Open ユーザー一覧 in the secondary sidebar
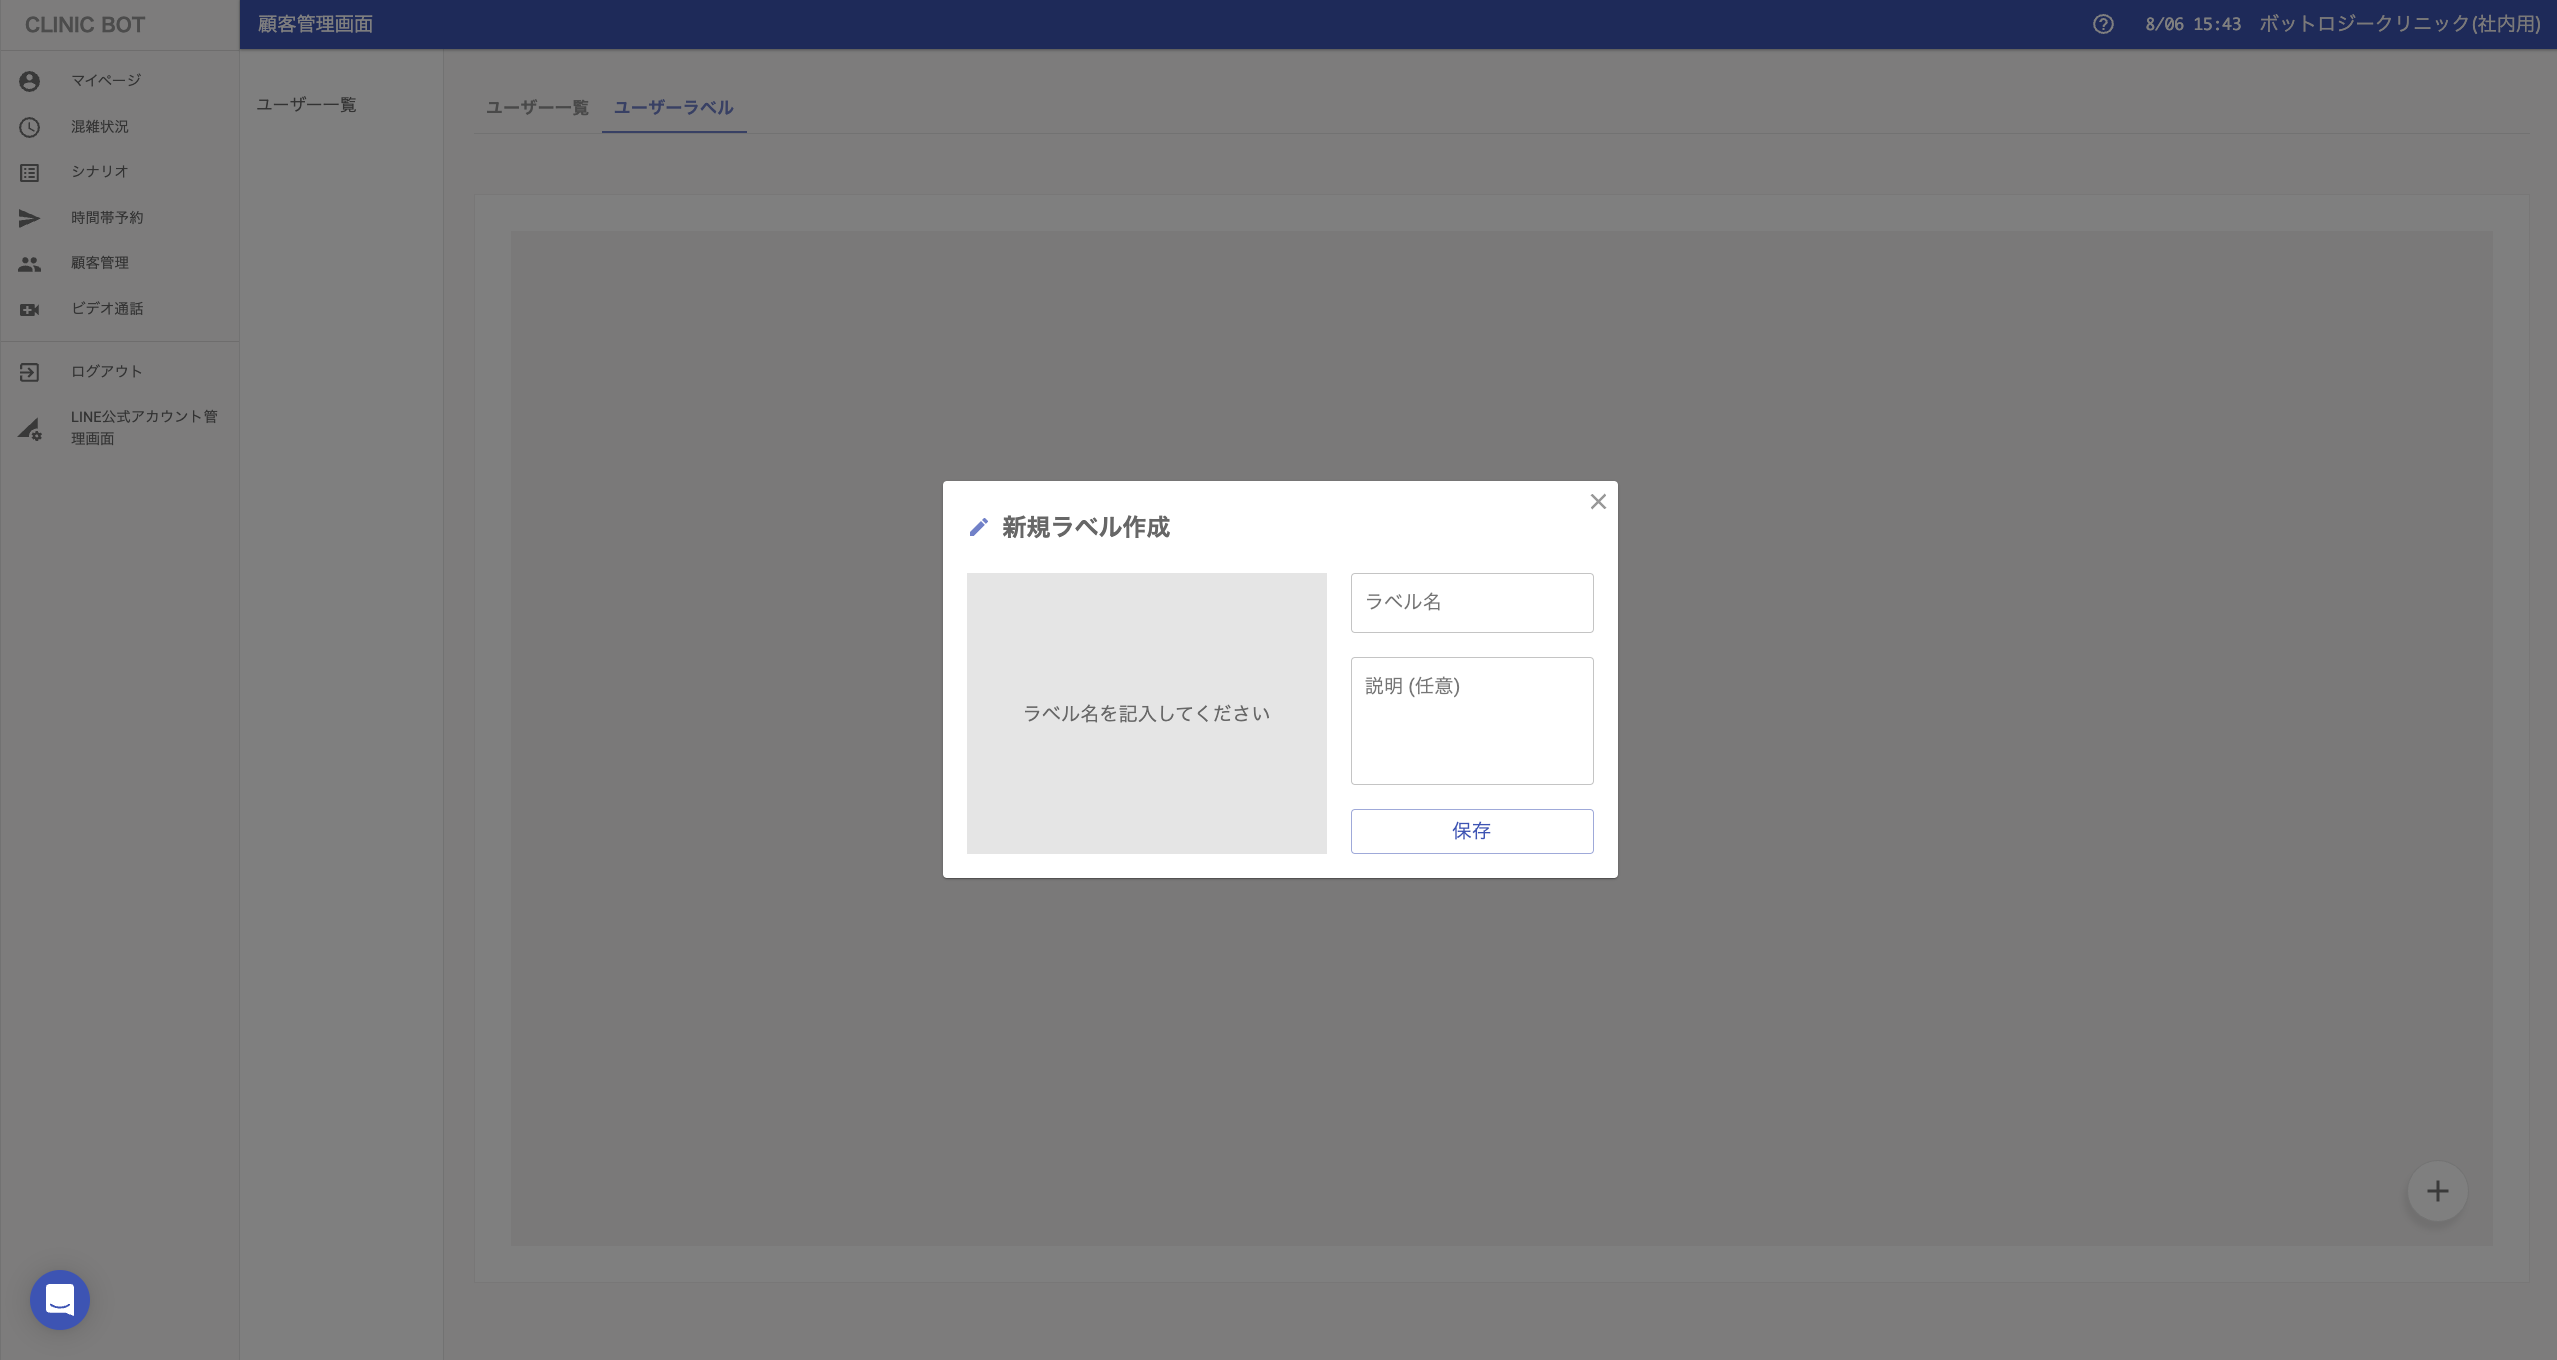The width and height of the screenshot is (2557, 1360). [x=306, y=105]
